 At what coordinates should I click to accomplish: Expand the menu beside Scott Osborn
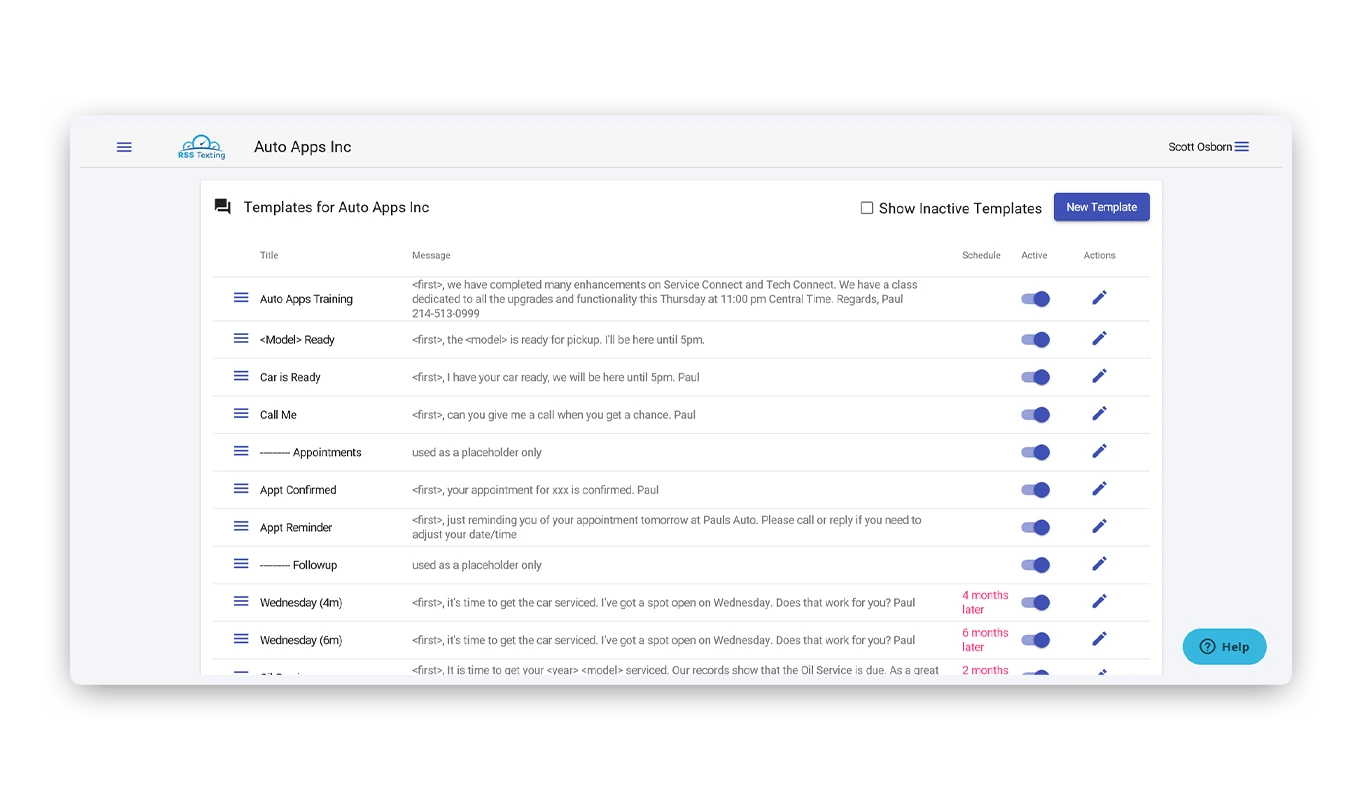tap(1241, 146)
